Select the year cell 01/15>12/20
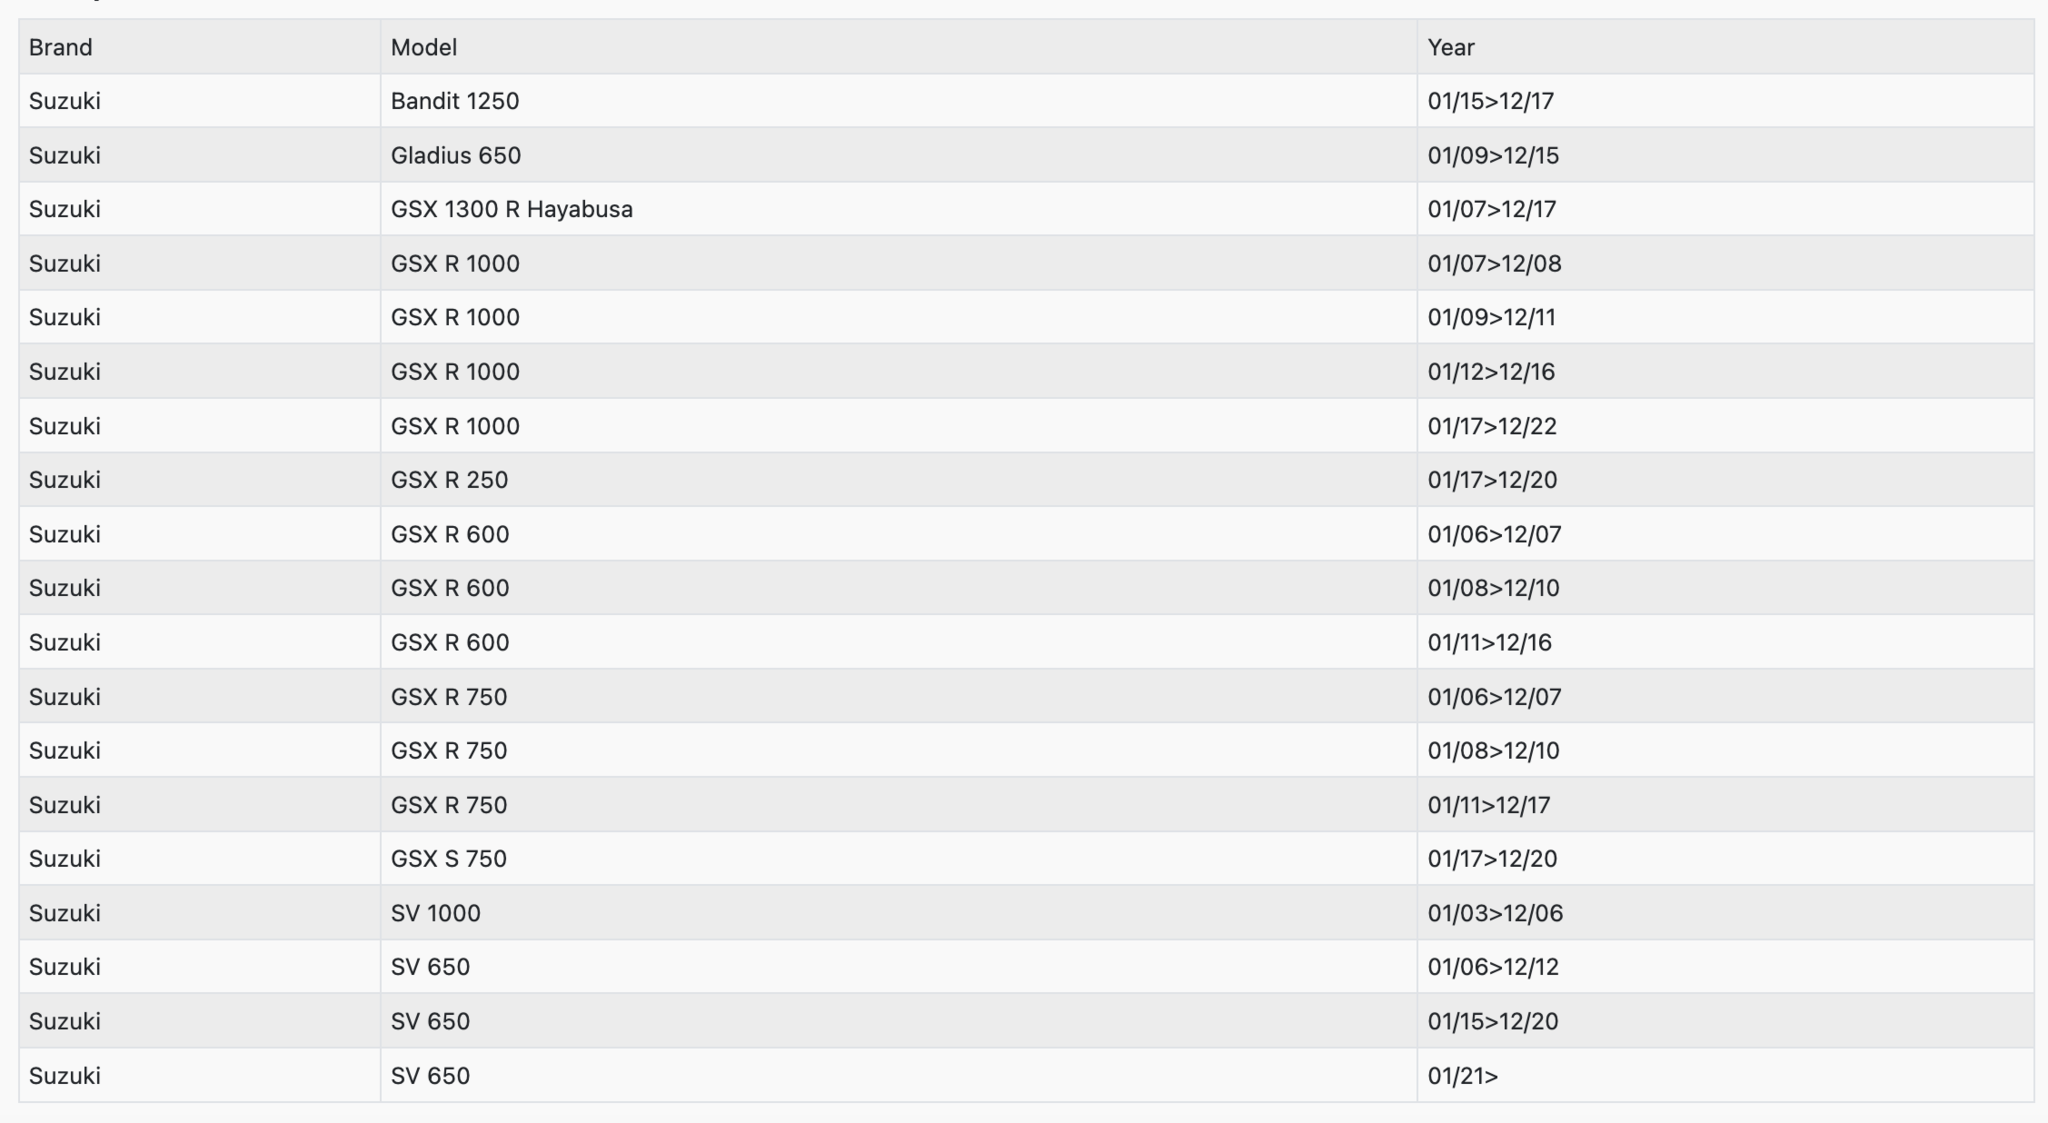 point(1493,1021)
